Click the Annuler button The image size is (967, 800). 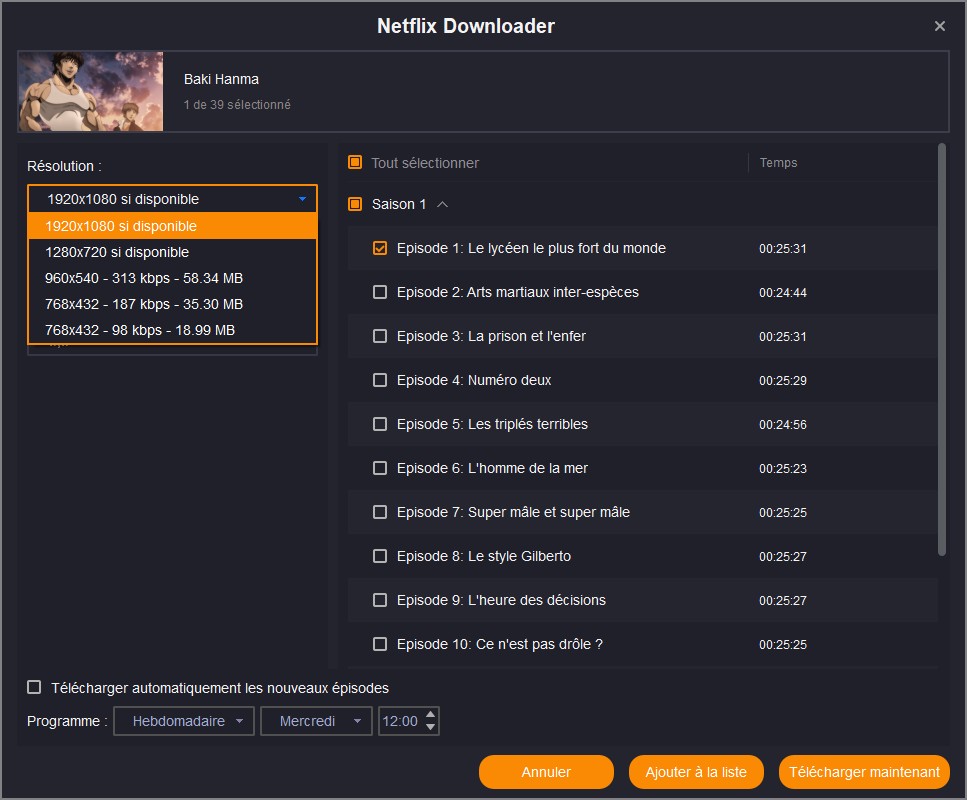tap(546, 772)
